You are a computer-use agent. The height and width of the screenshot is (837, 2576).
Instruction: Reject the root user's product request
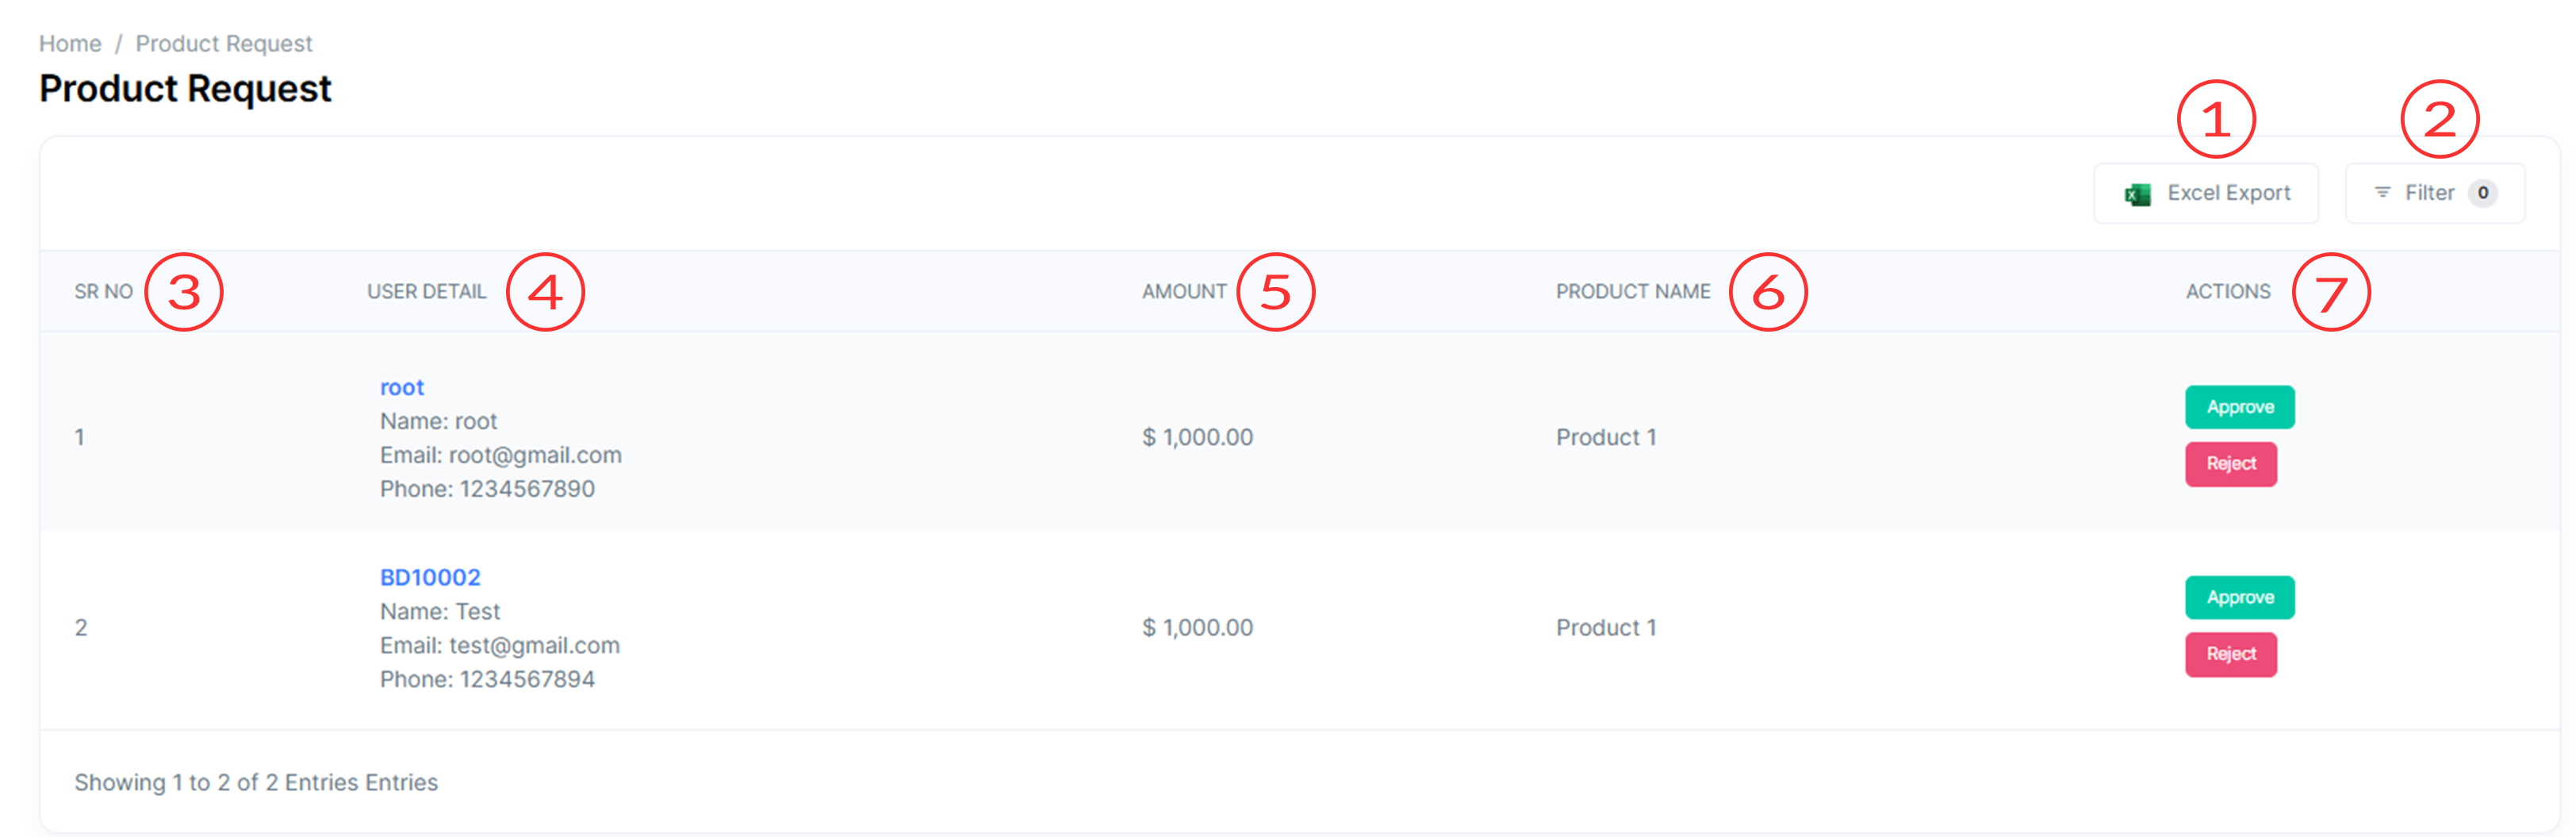click(x=2230, y=464)
